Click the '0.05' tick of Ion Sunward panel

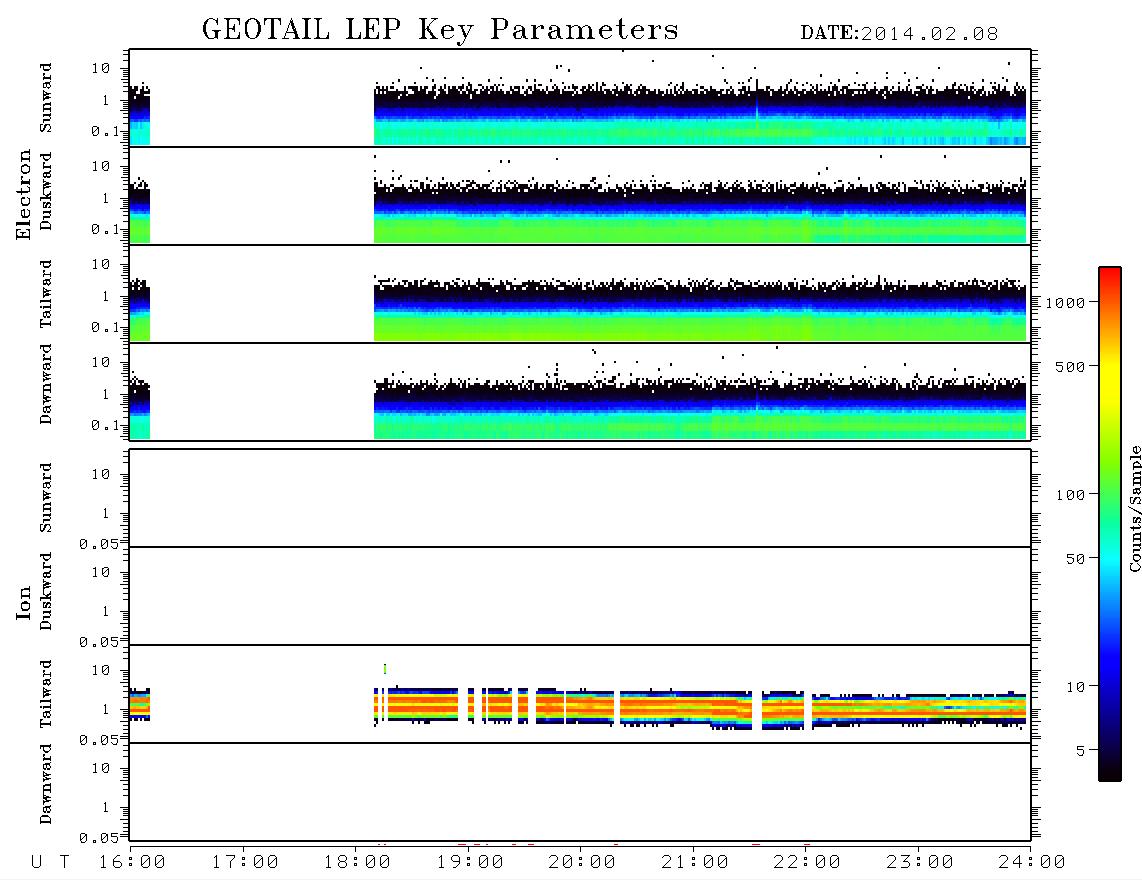tap(98, 544)
